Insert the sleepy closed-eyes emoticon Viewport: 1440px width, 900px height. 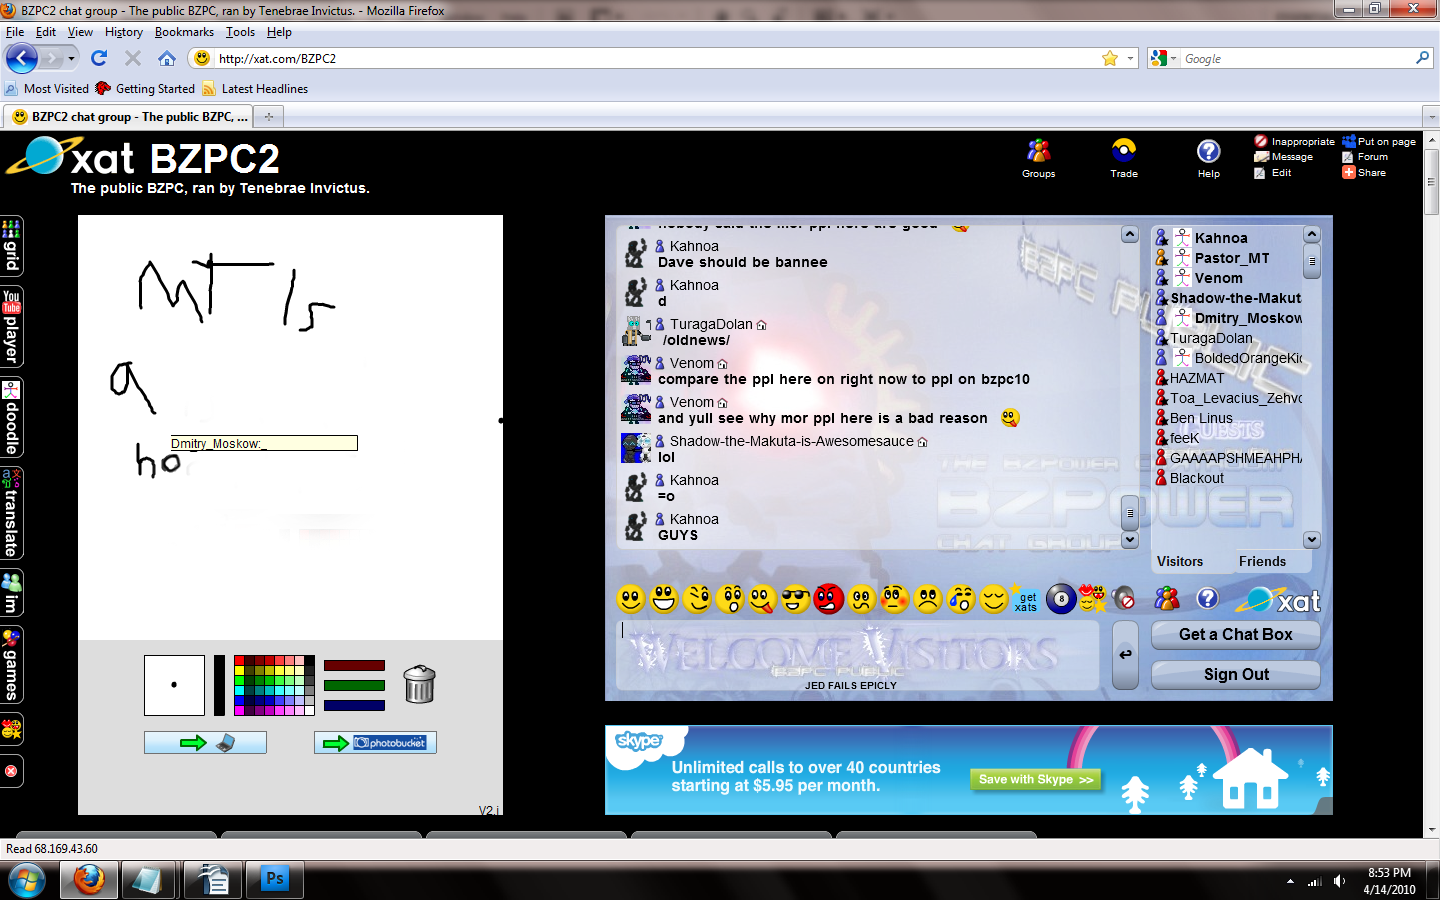tap(994, 599)
